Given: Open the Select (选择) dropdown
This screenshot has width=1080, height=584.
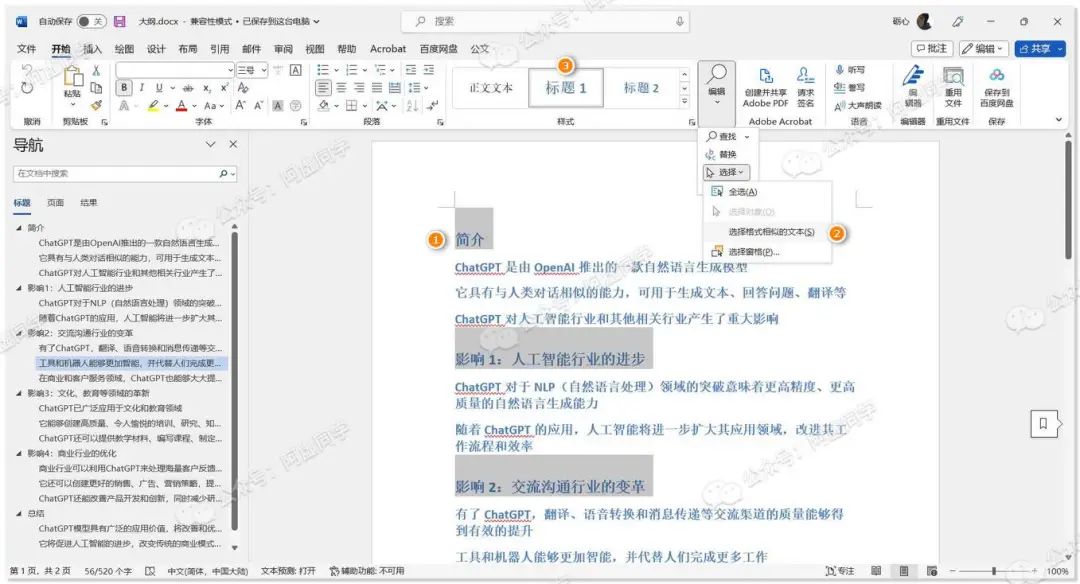Looking at the screenshot, I should coord(726,172).
